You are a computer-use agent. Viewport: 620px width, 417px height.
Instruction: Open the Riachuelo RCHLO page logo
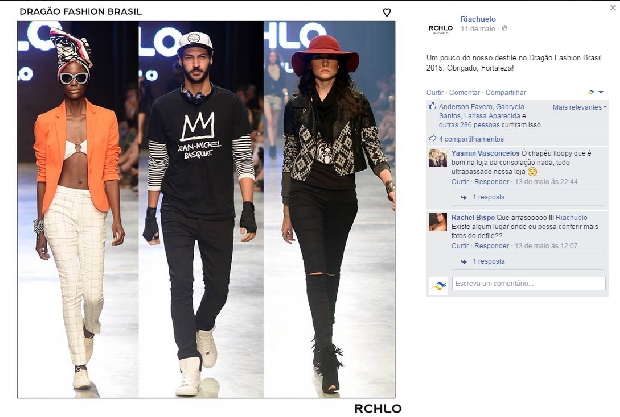pos(440,28)
